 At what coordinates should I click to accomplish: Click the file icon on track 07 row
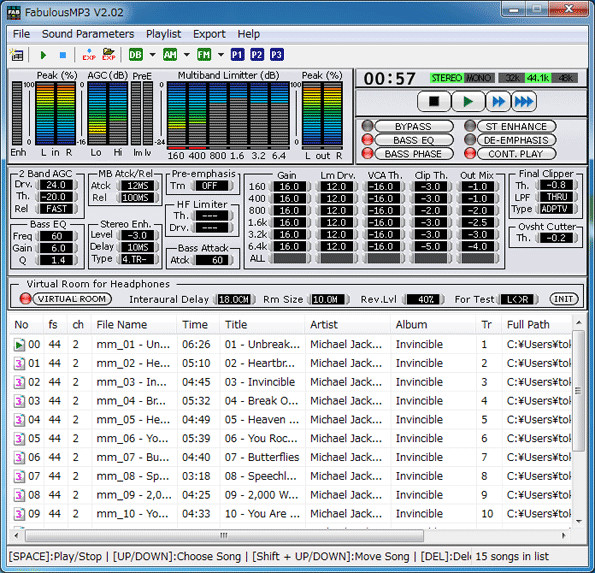click(19, 476)
